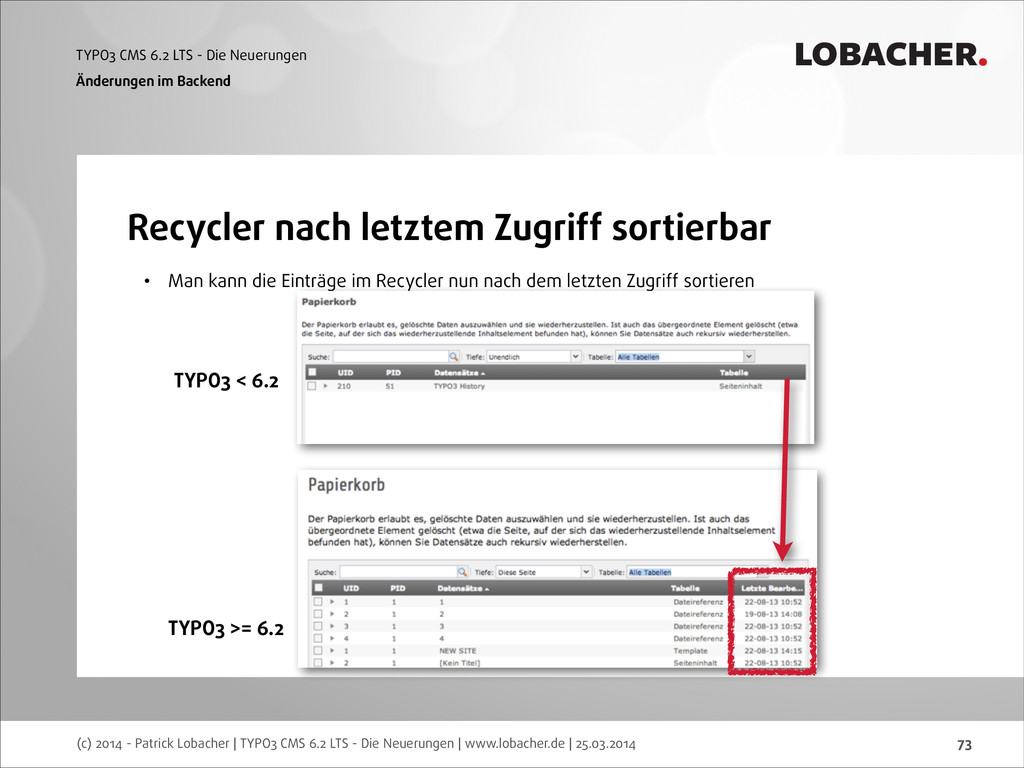Sort by the Letzte Bearbe... column header
The width and height of the screenshot is (1024, 768).
point(771,588)
